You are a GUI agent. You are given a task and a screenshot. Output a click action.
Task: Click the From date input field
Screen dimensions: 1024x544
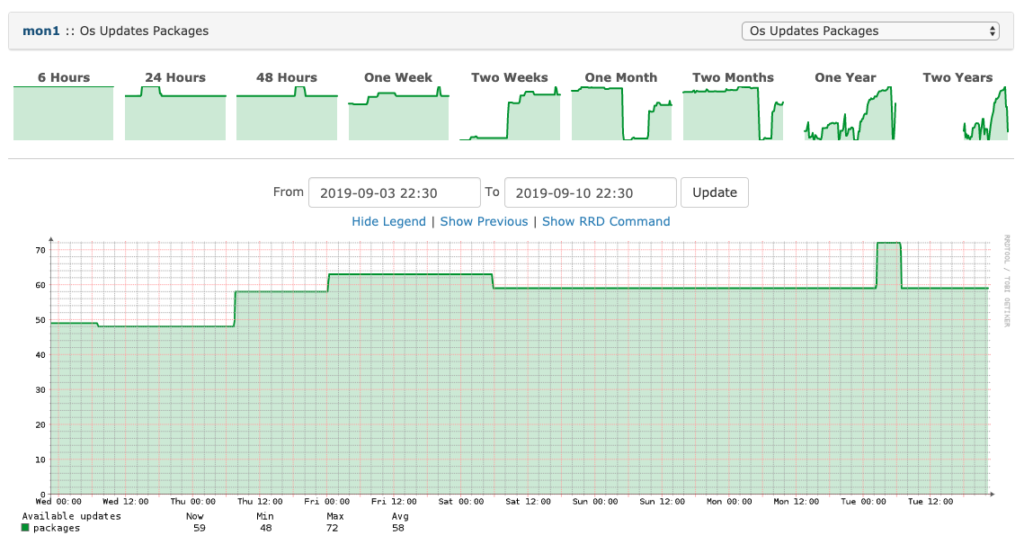[x=394, y=193]
